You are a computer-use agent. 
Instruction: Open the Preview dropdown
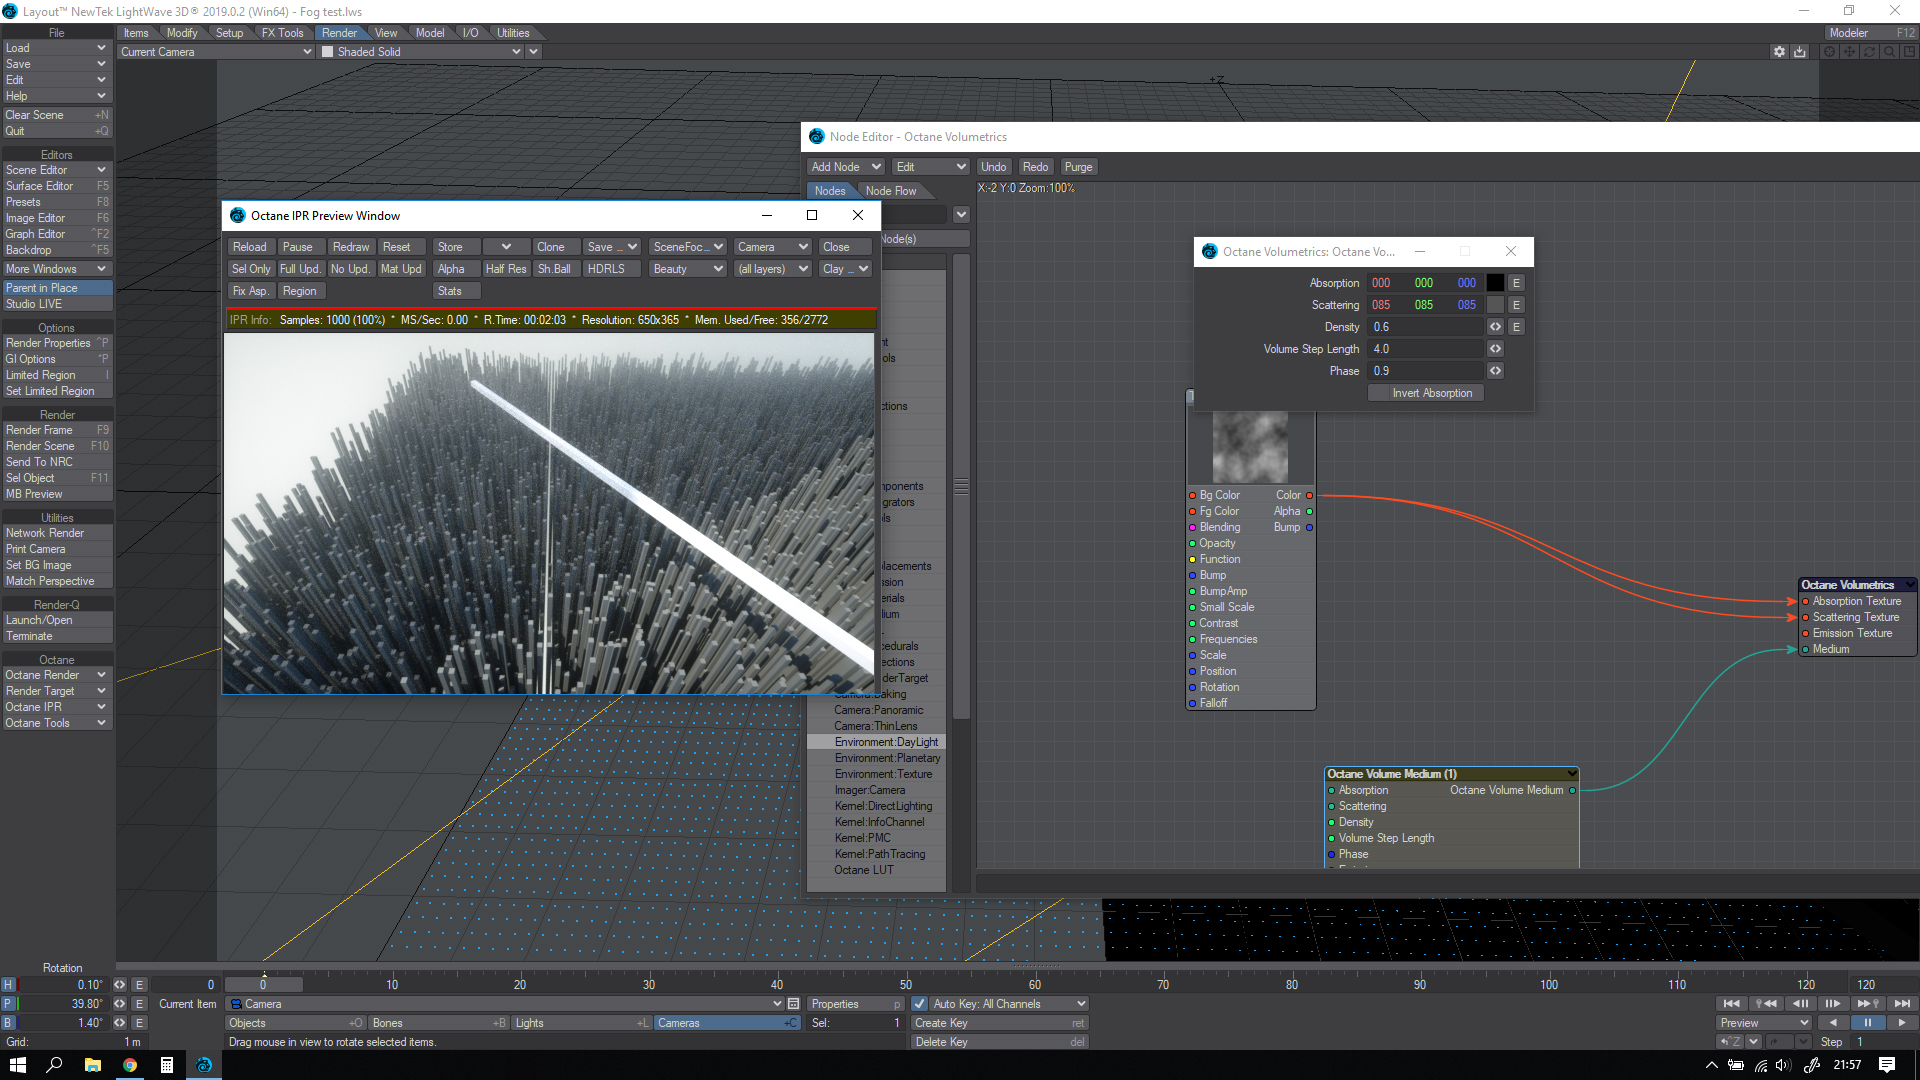pyautogui.click(x=1764, y=1023)
